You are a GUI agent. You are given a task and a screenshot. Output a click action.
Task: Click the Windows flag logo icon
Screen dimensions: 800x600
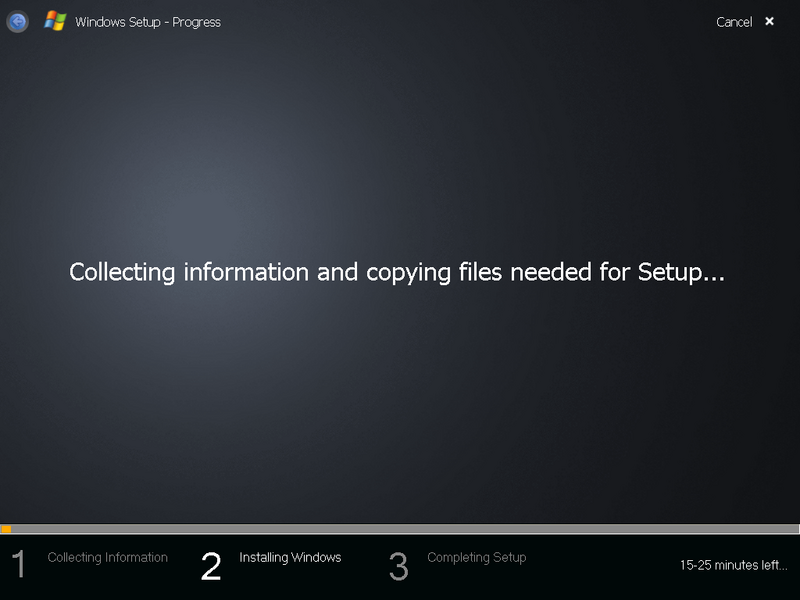pos(55,21)
